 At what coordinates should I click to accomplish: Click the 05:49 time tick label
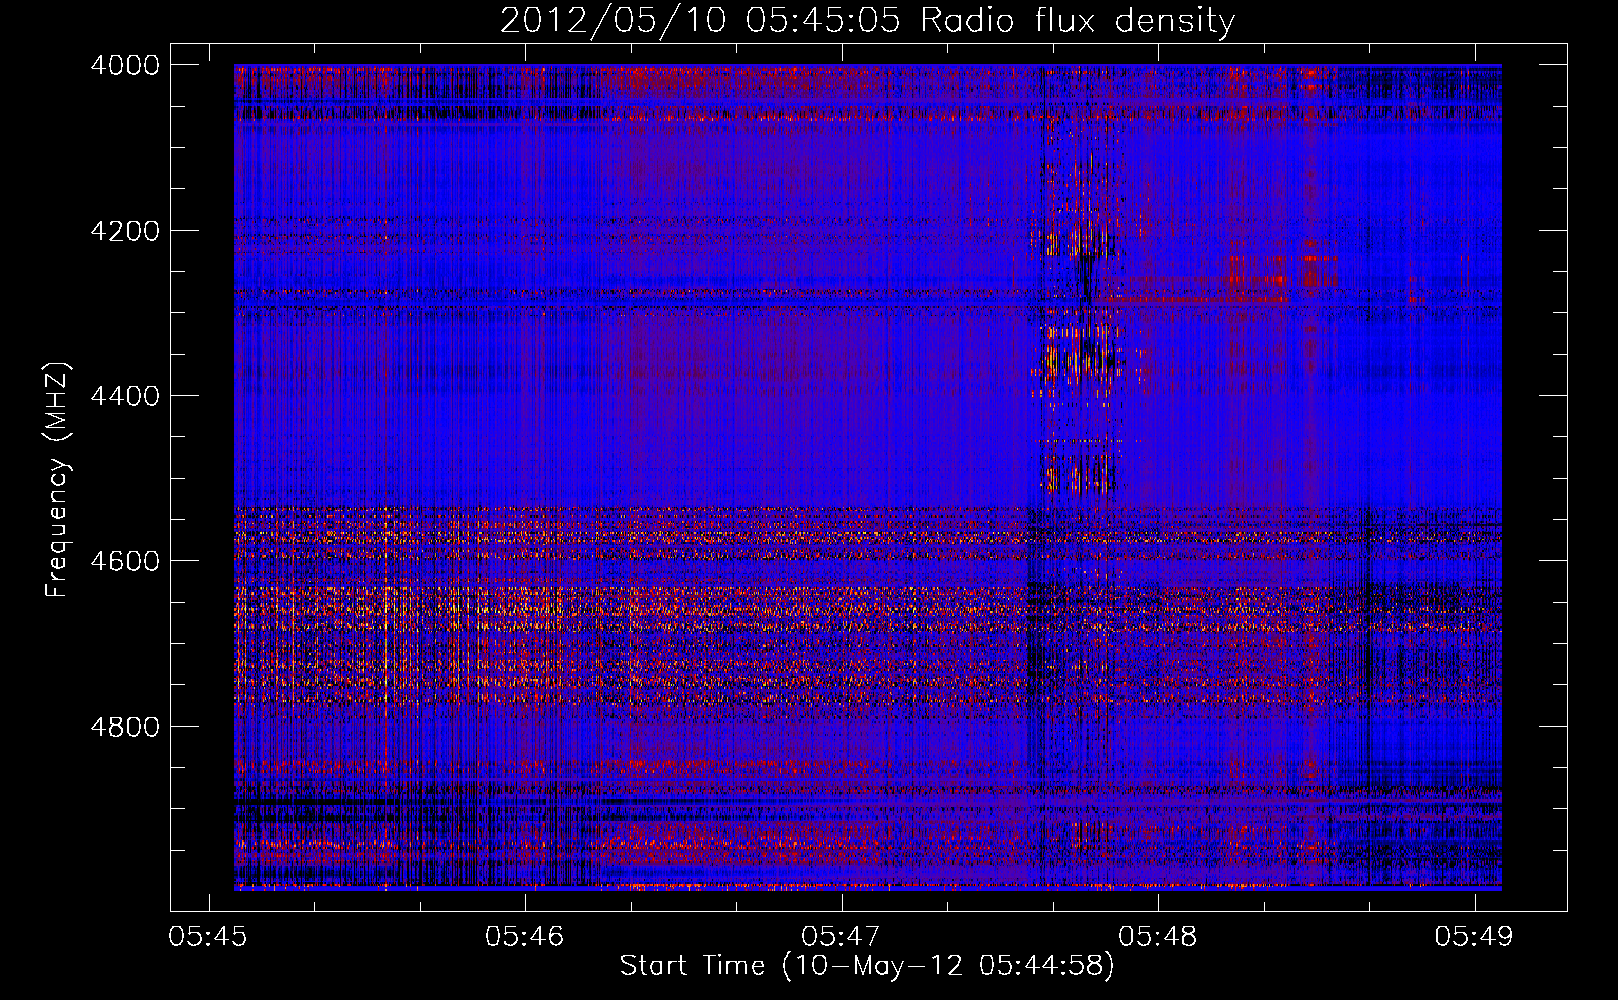point(1474,936)
